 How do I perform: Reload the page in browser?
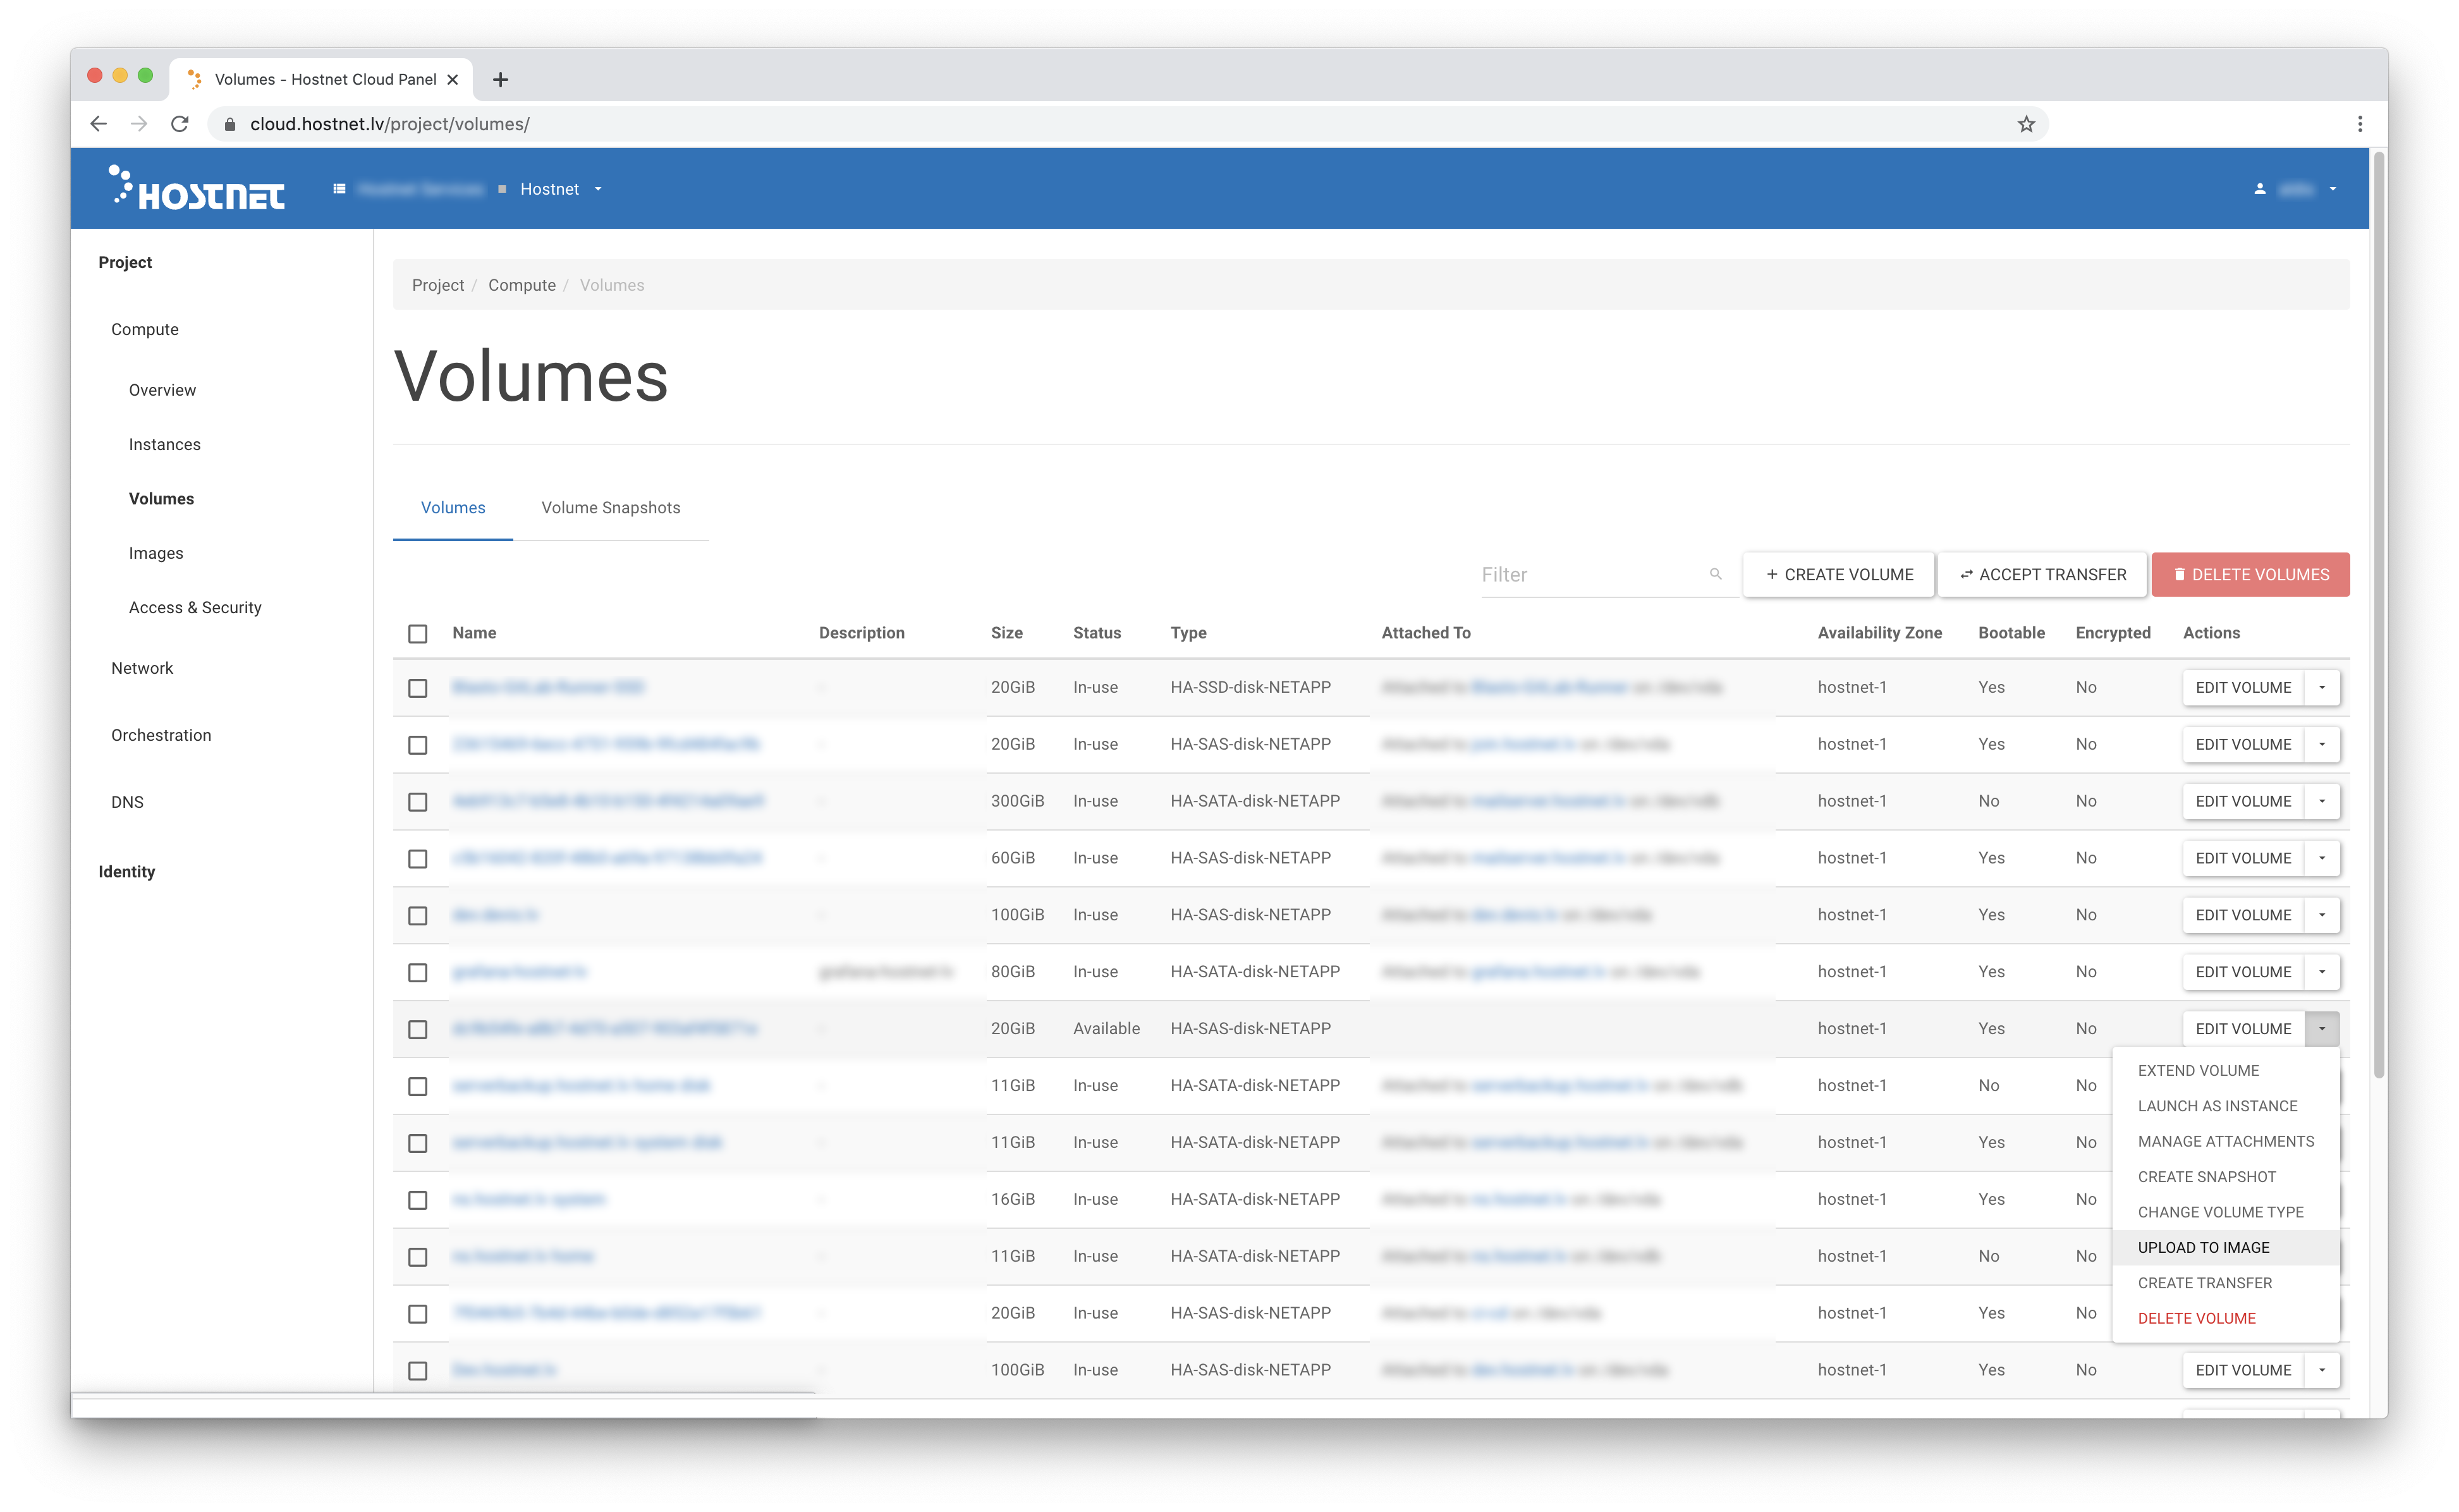pyautogui.click(x=180, y=124)
